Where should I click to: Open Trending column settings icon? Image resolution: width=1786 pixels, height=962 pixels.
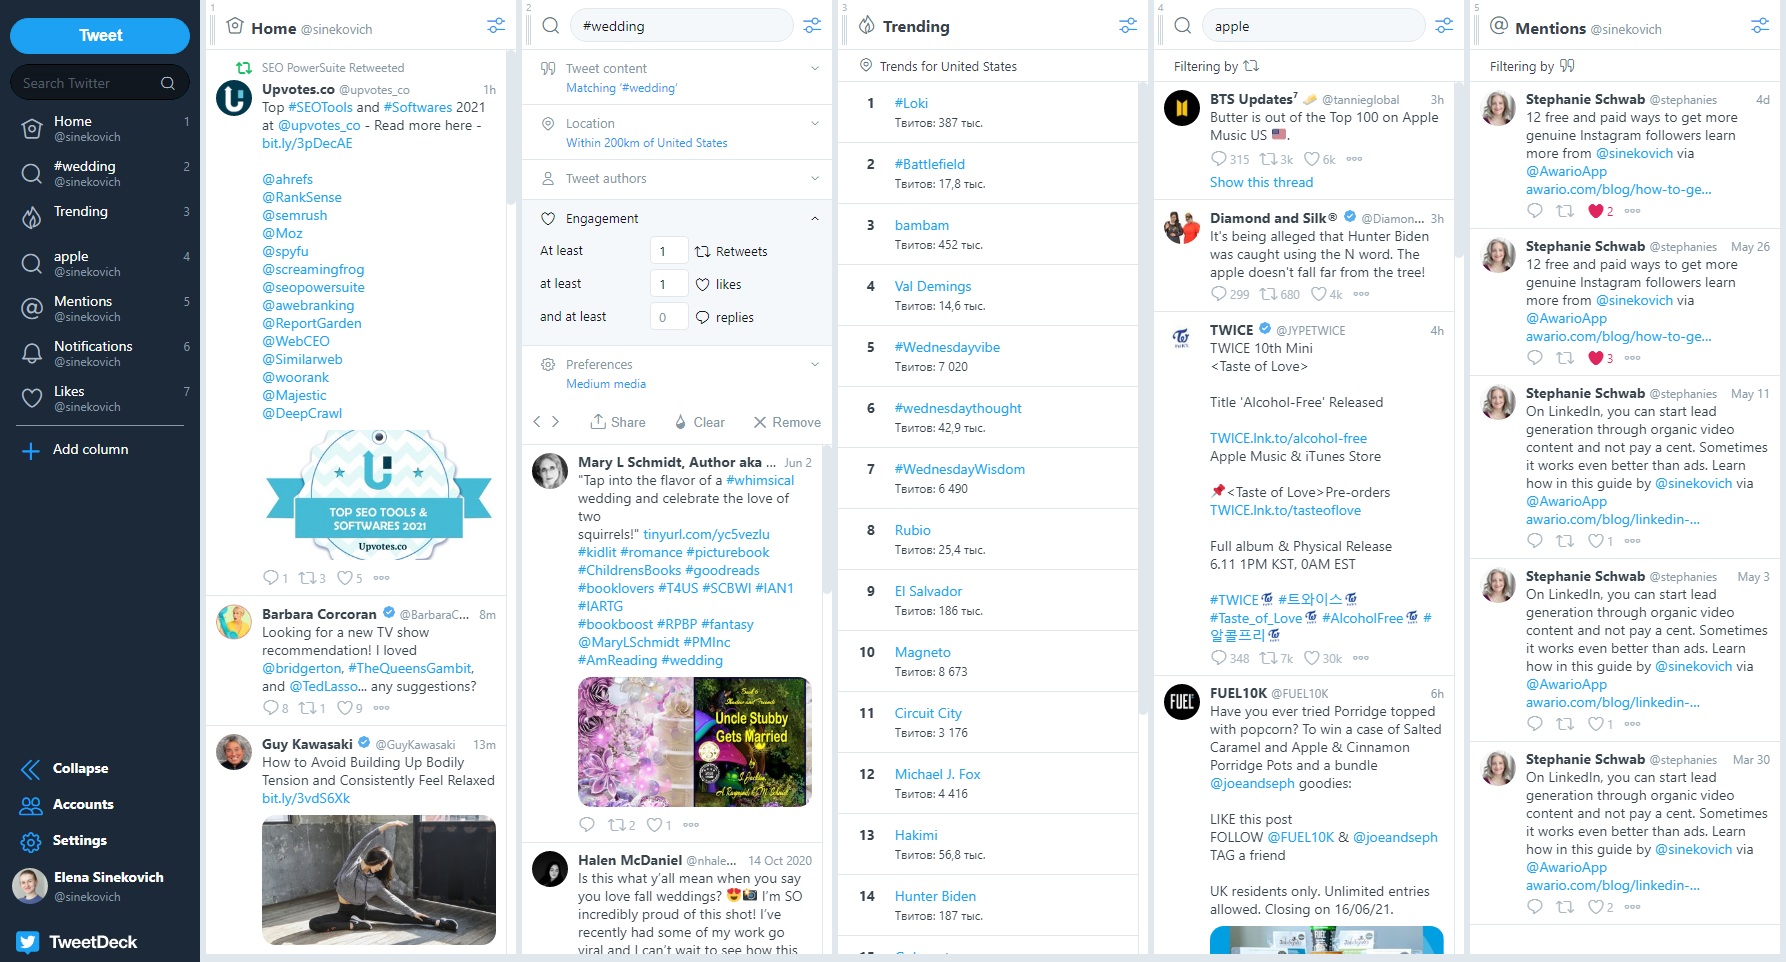[1128, 26]
